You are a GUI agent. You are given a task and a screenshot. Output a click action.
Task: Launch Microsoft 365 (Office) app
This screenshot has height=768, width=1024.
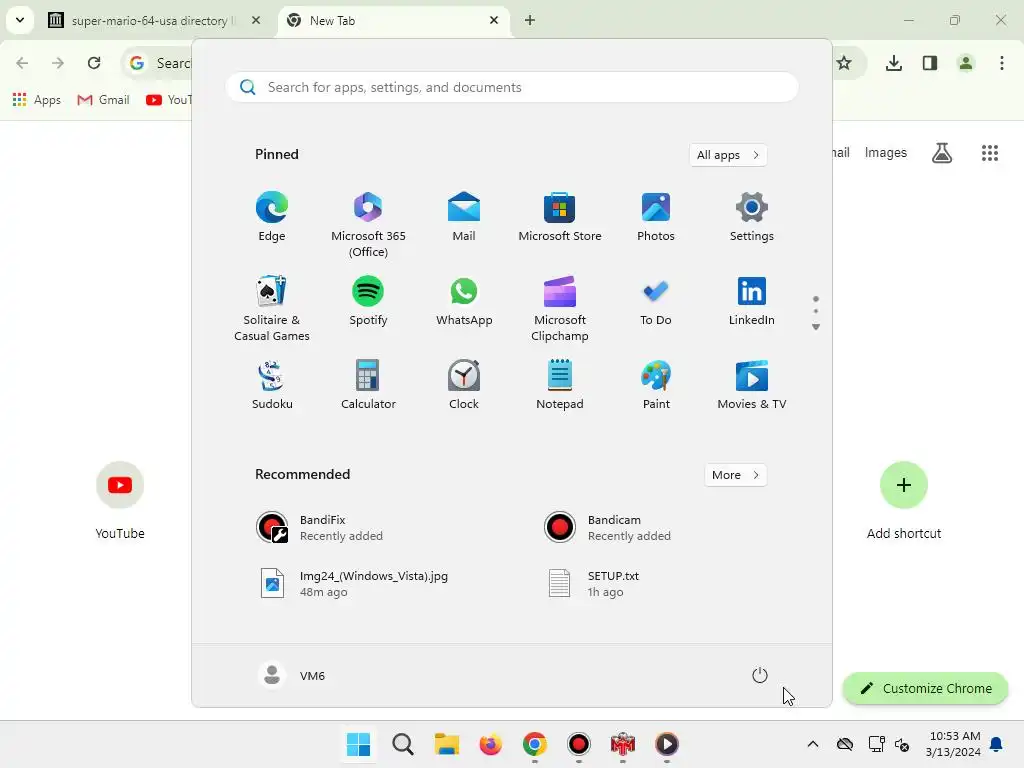click(368, 225)
